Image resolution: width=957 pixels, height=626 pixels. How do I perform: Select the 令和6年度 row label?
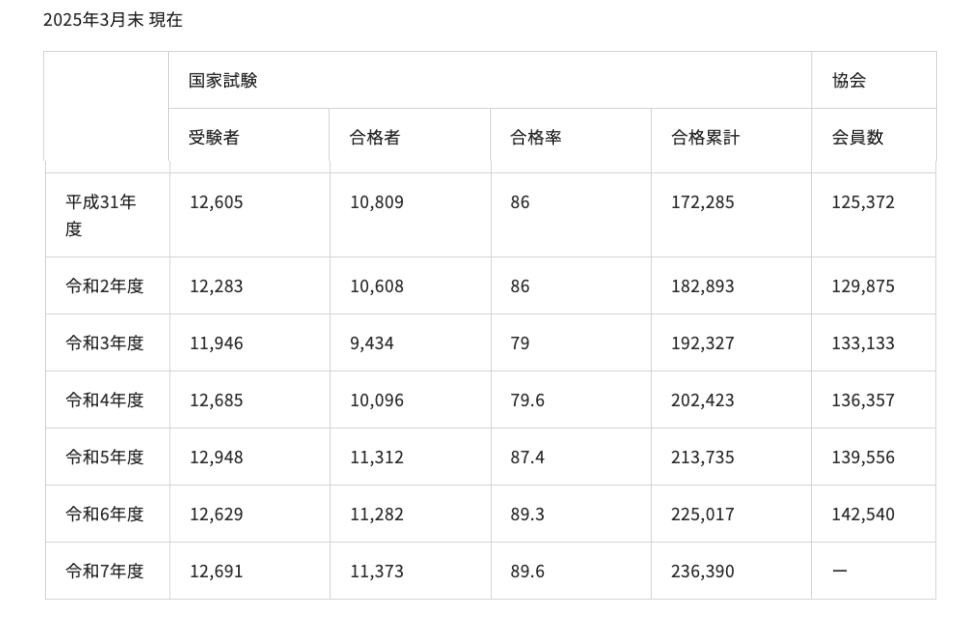(105, 514)
